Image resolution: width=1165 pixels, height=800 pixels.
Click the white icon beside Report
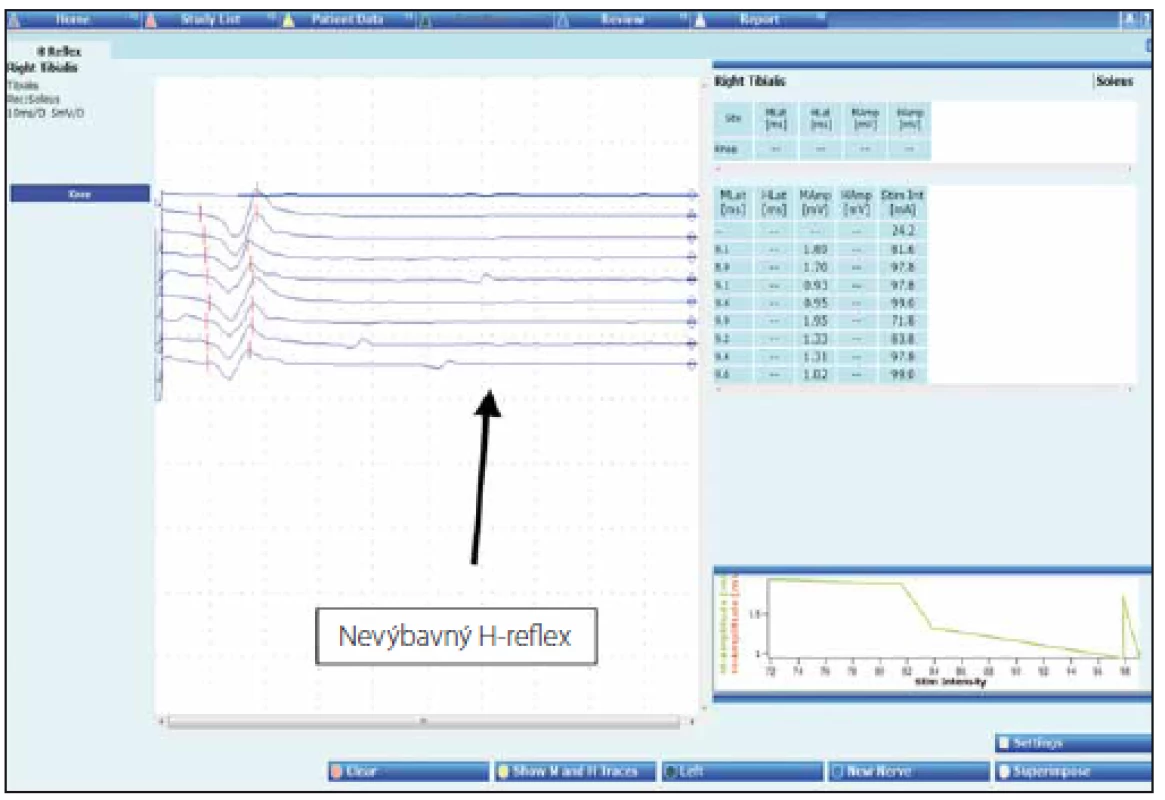[x=700, y=21]
